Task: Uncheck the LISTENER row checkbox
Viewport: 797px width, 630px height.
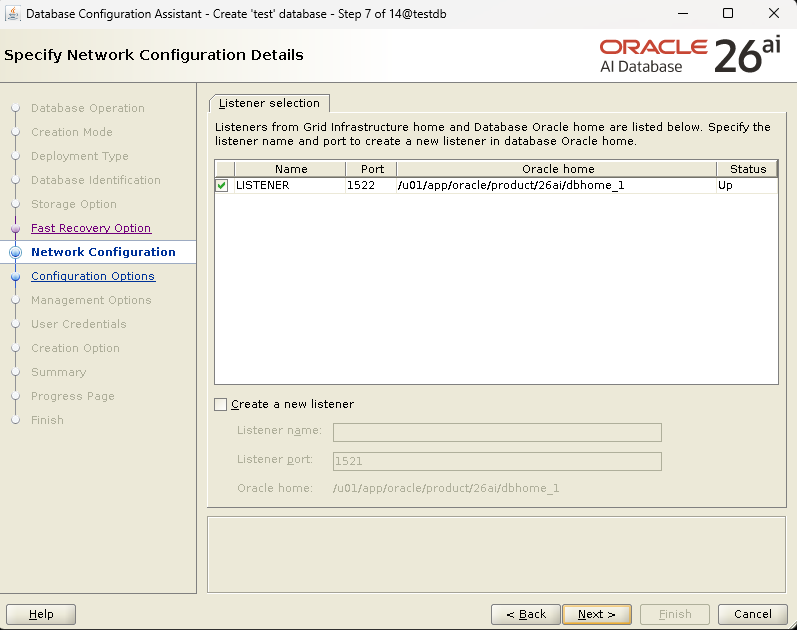Action: (x=222, y=186)
